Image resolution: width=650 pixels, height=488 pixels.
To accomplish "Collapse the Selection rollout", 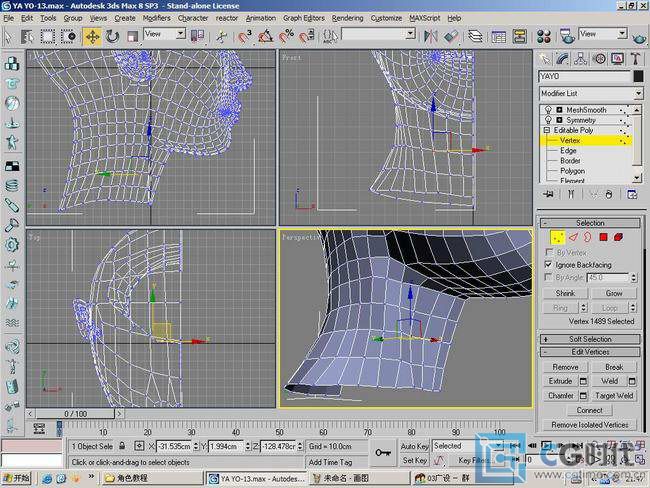I will [590, 223].
